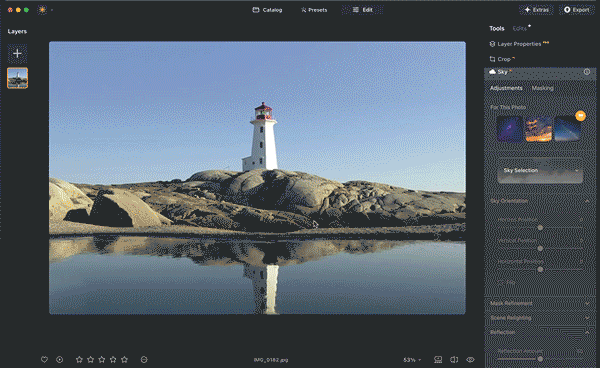Add a new layer with plus button
Image resolution: width=600 pixels, height=368 pixels.
(17, 53)
